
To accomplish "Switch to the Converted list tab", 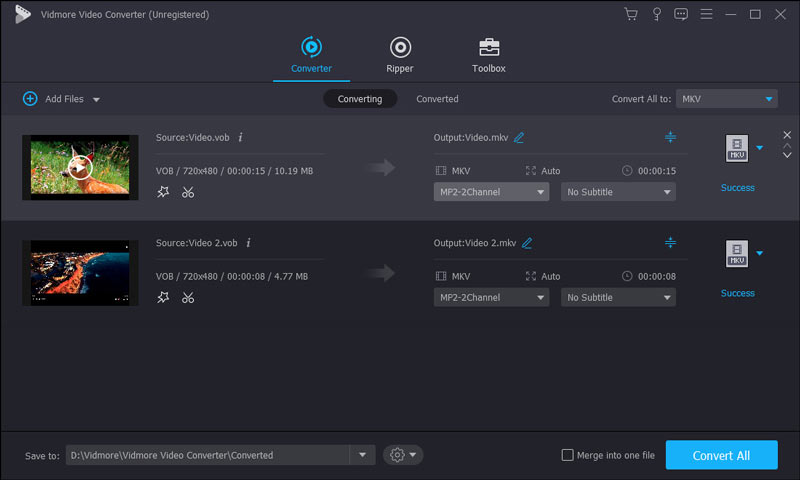I will [x=437, y=99].
